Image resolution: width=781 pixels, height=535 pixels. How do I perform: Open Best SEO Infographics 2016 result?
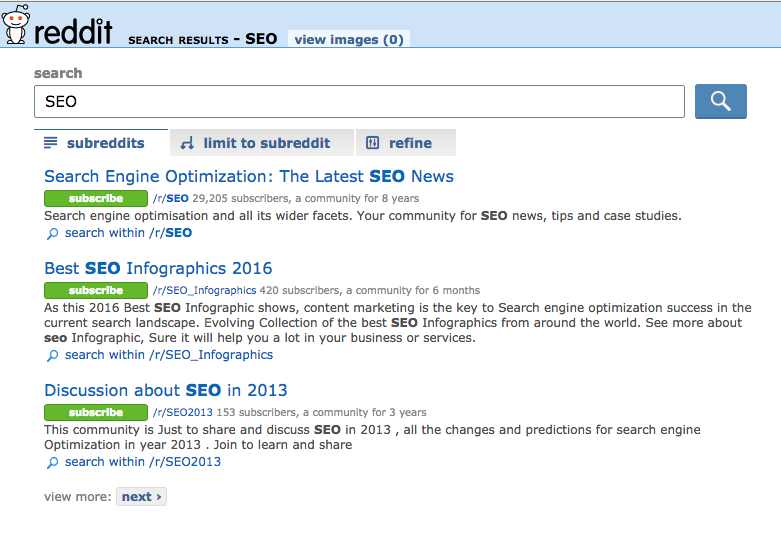coord(158,268)
